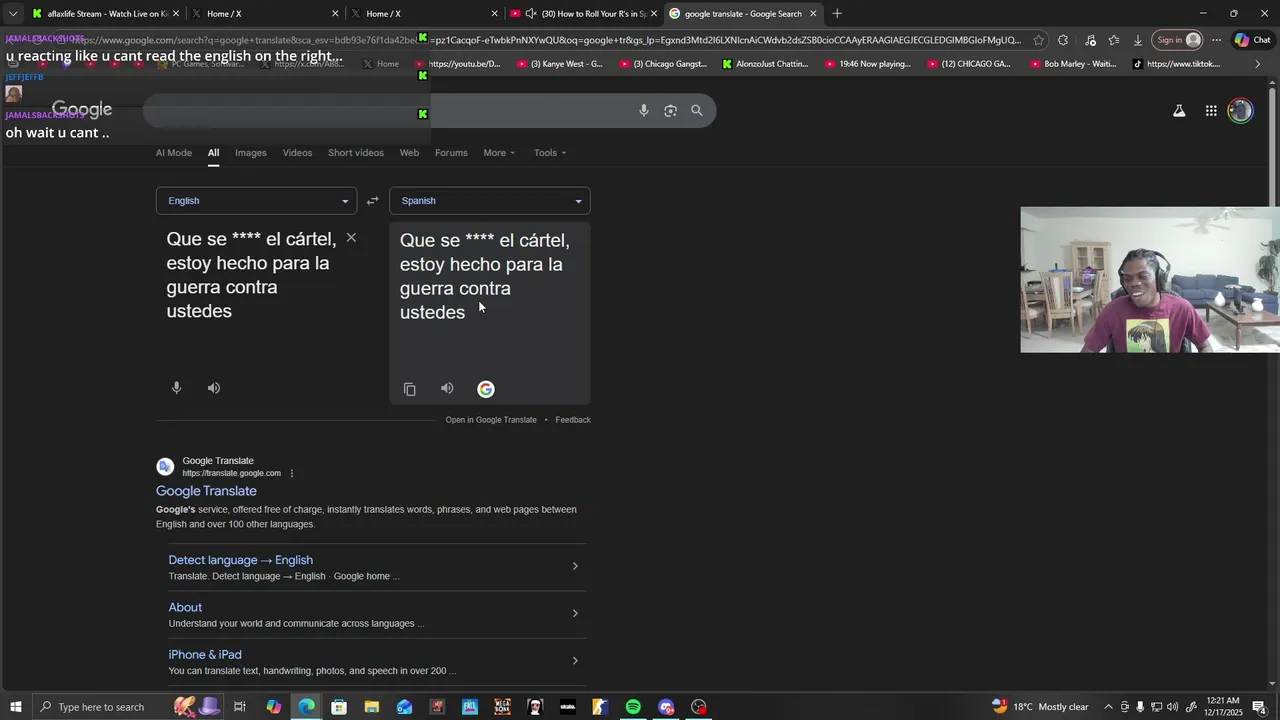
Task: Open Spotify from the taskbar
Action: 633,707
